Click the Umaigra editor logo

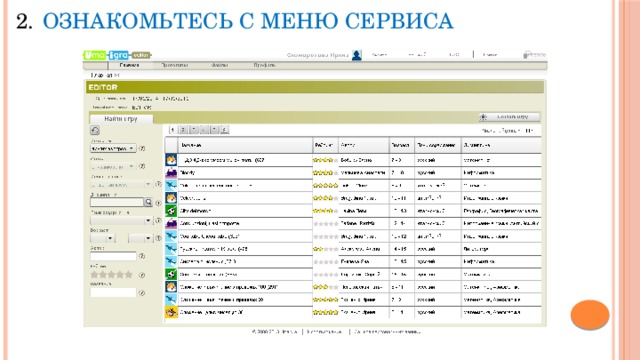117,55
